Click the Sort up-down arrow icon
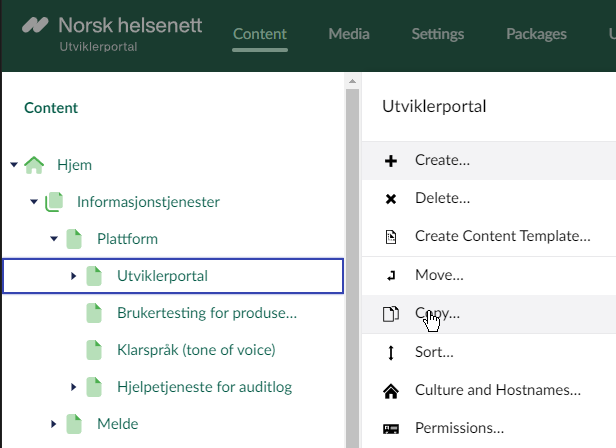 [x=391, y=353]
